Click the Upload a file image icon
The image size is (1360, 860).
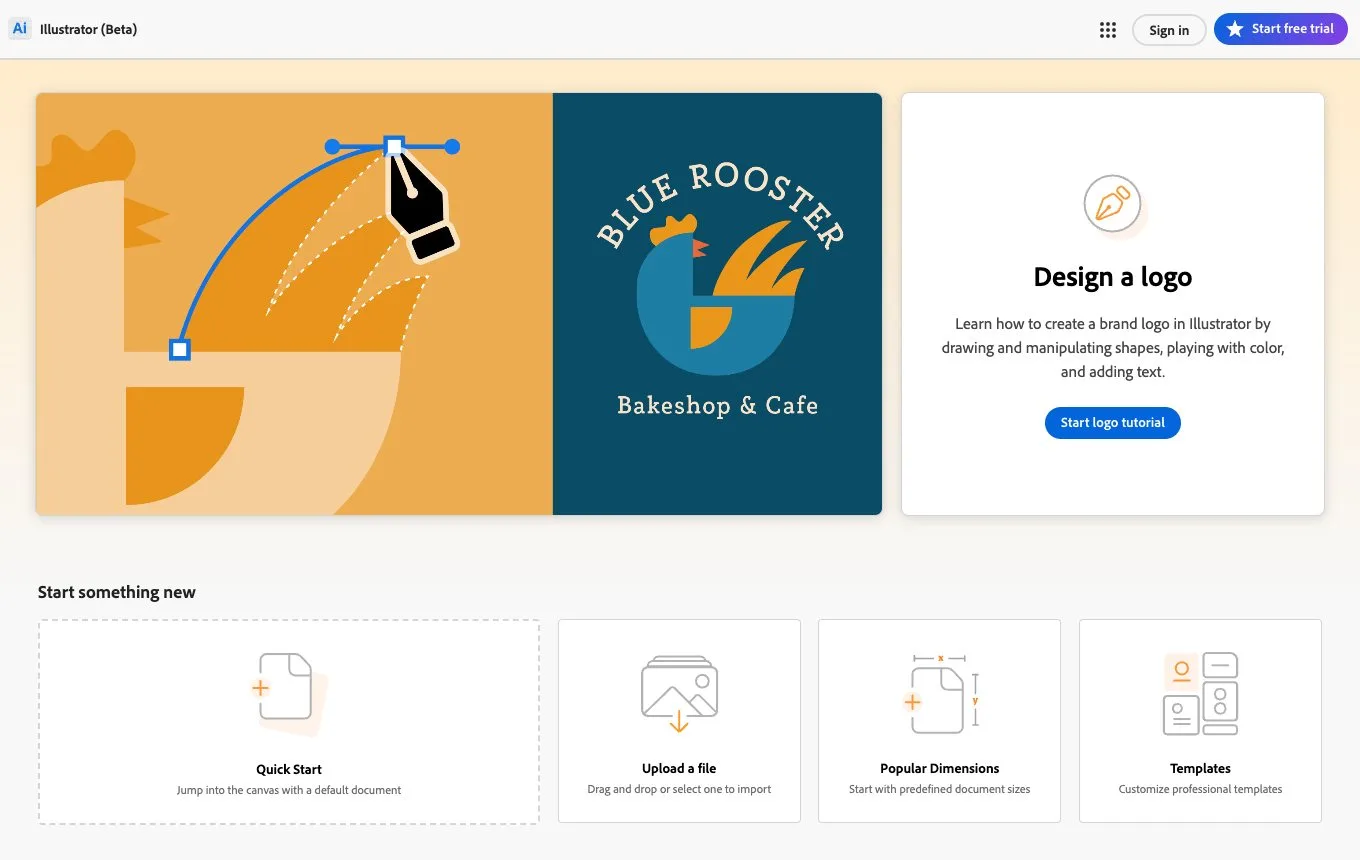point(679,693)
